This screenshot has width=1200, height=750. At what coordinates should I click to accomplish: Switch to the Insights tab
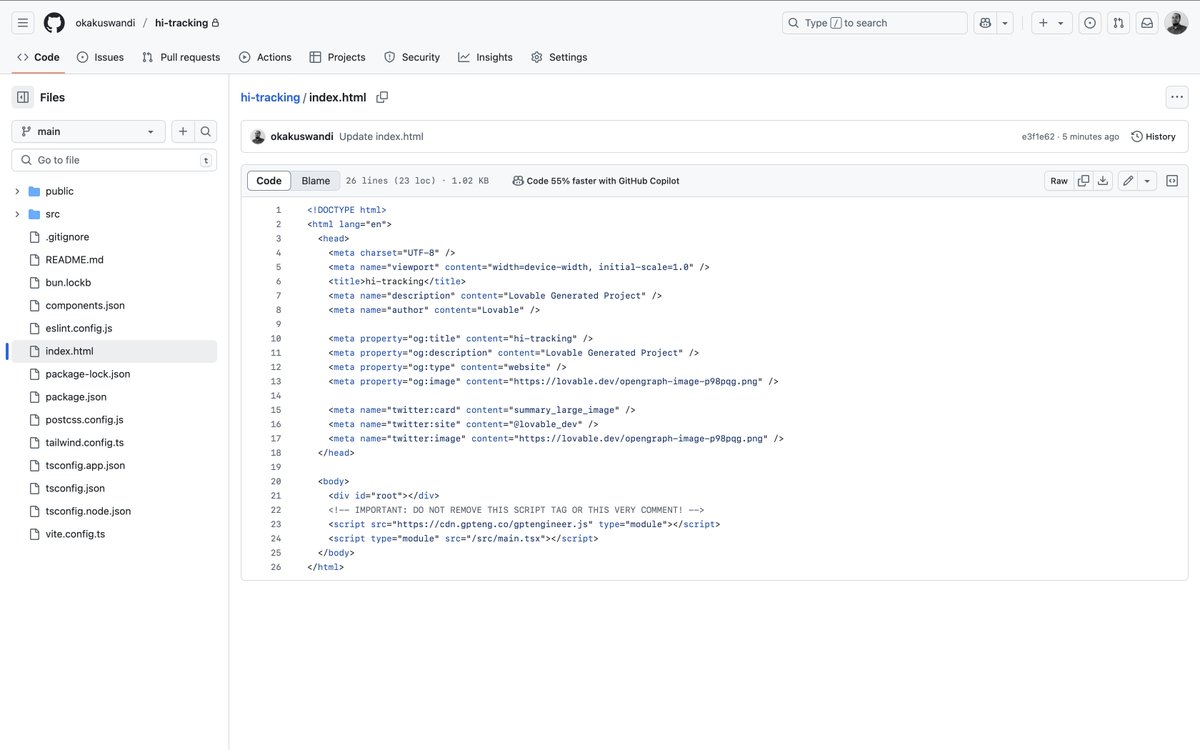pyautogui.click(x=485, y=57)
